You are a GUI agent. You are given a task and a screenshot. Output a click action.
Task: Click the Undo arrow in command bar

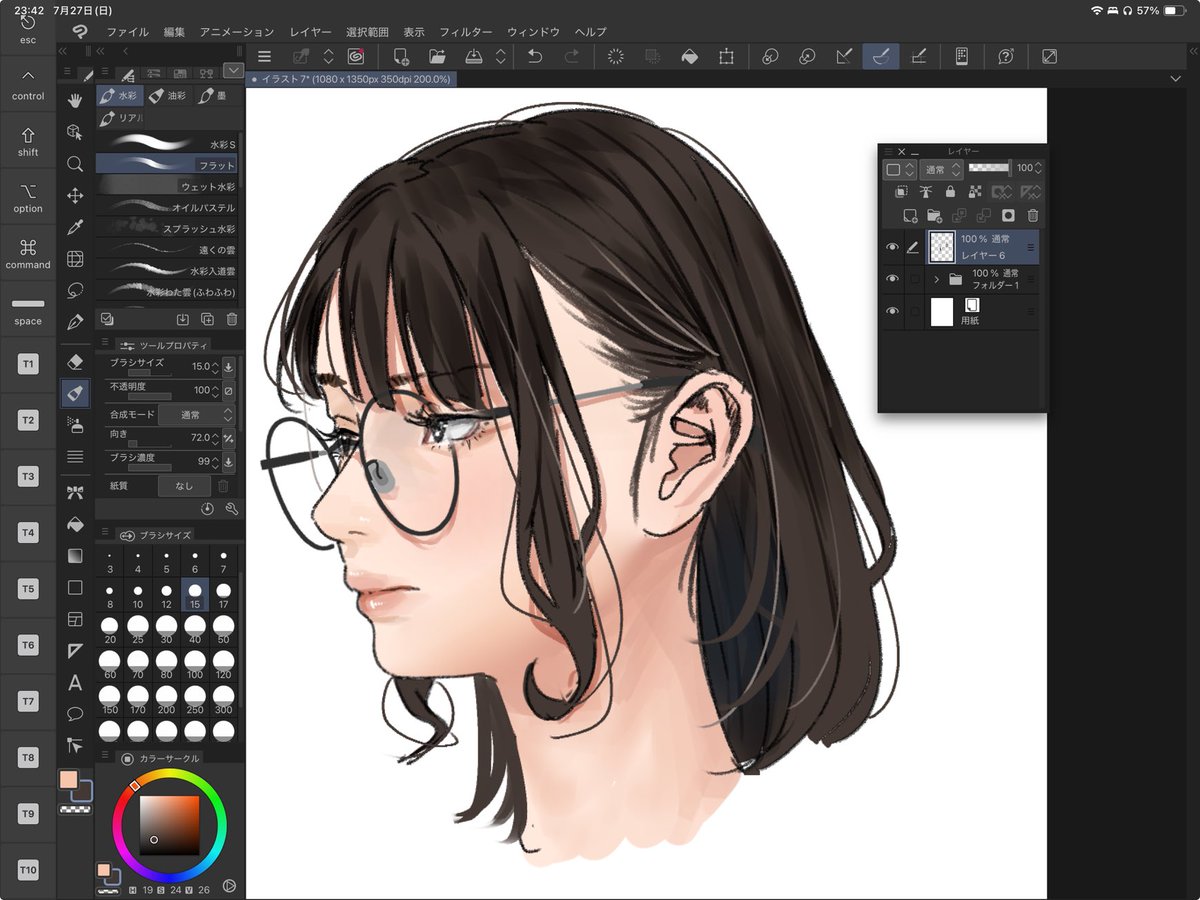click(x=535, y=57)
